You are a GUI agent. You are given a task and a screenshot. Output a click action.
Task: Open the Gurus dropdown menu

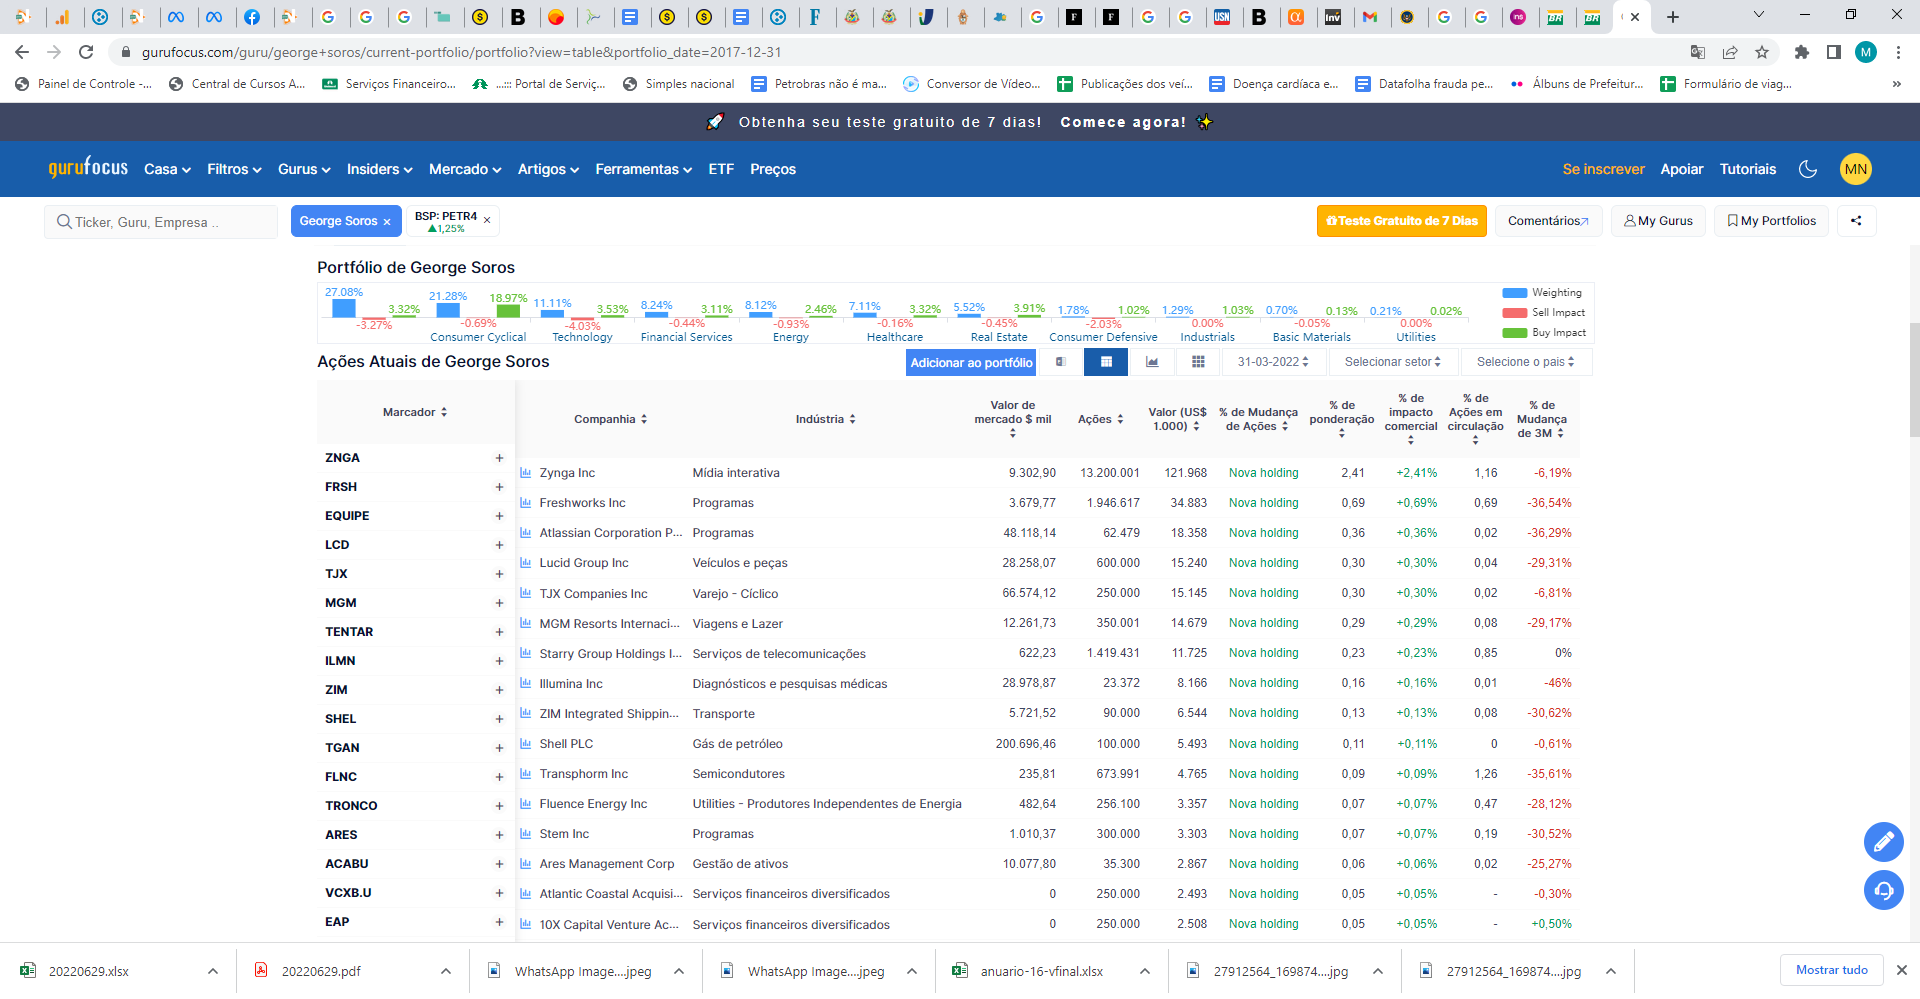(304, 169)
